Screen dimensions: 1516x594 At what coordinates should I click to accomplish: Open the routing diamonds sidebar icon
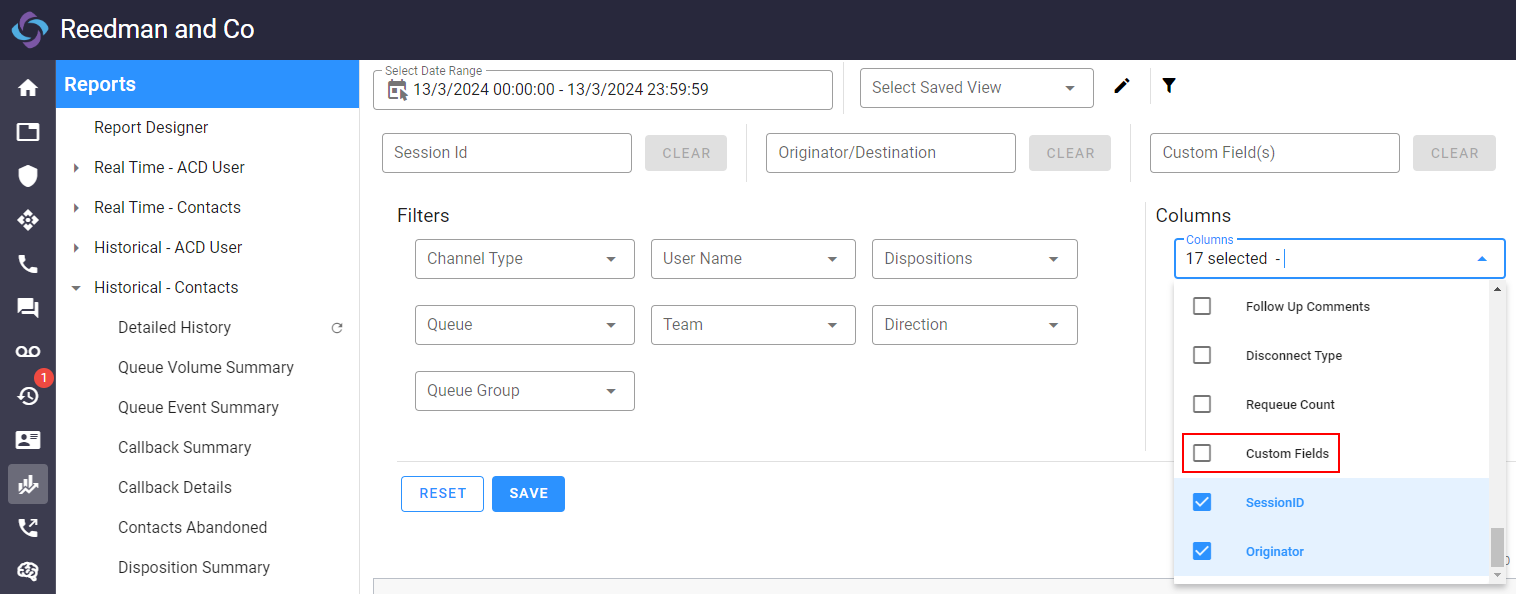pyautogui.click(x=28, y=220)
